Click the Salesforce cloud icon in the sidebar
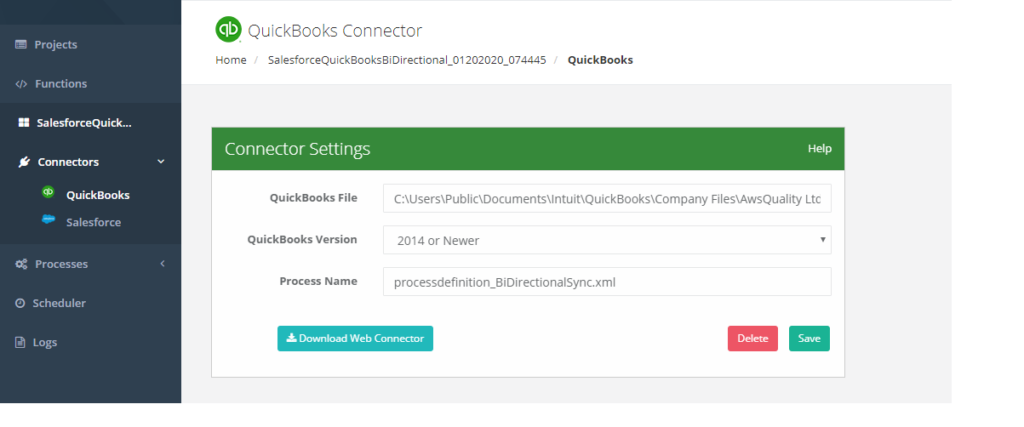Viewport: 1024px width, 427px height. (x=47, y=222)
